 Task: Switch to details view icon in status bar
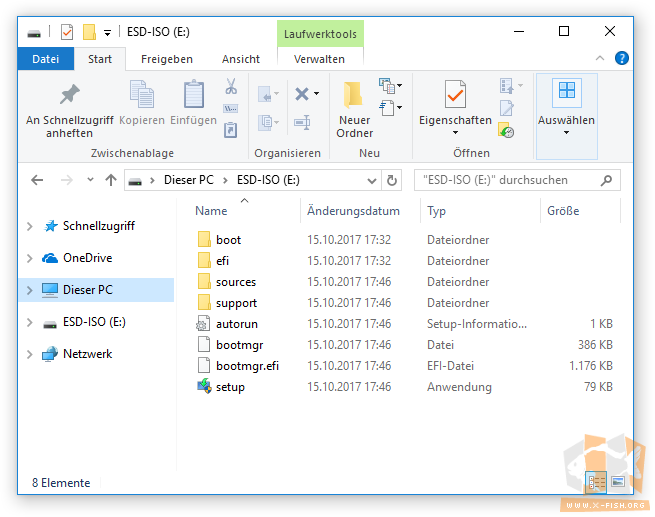tap(596, 482)
